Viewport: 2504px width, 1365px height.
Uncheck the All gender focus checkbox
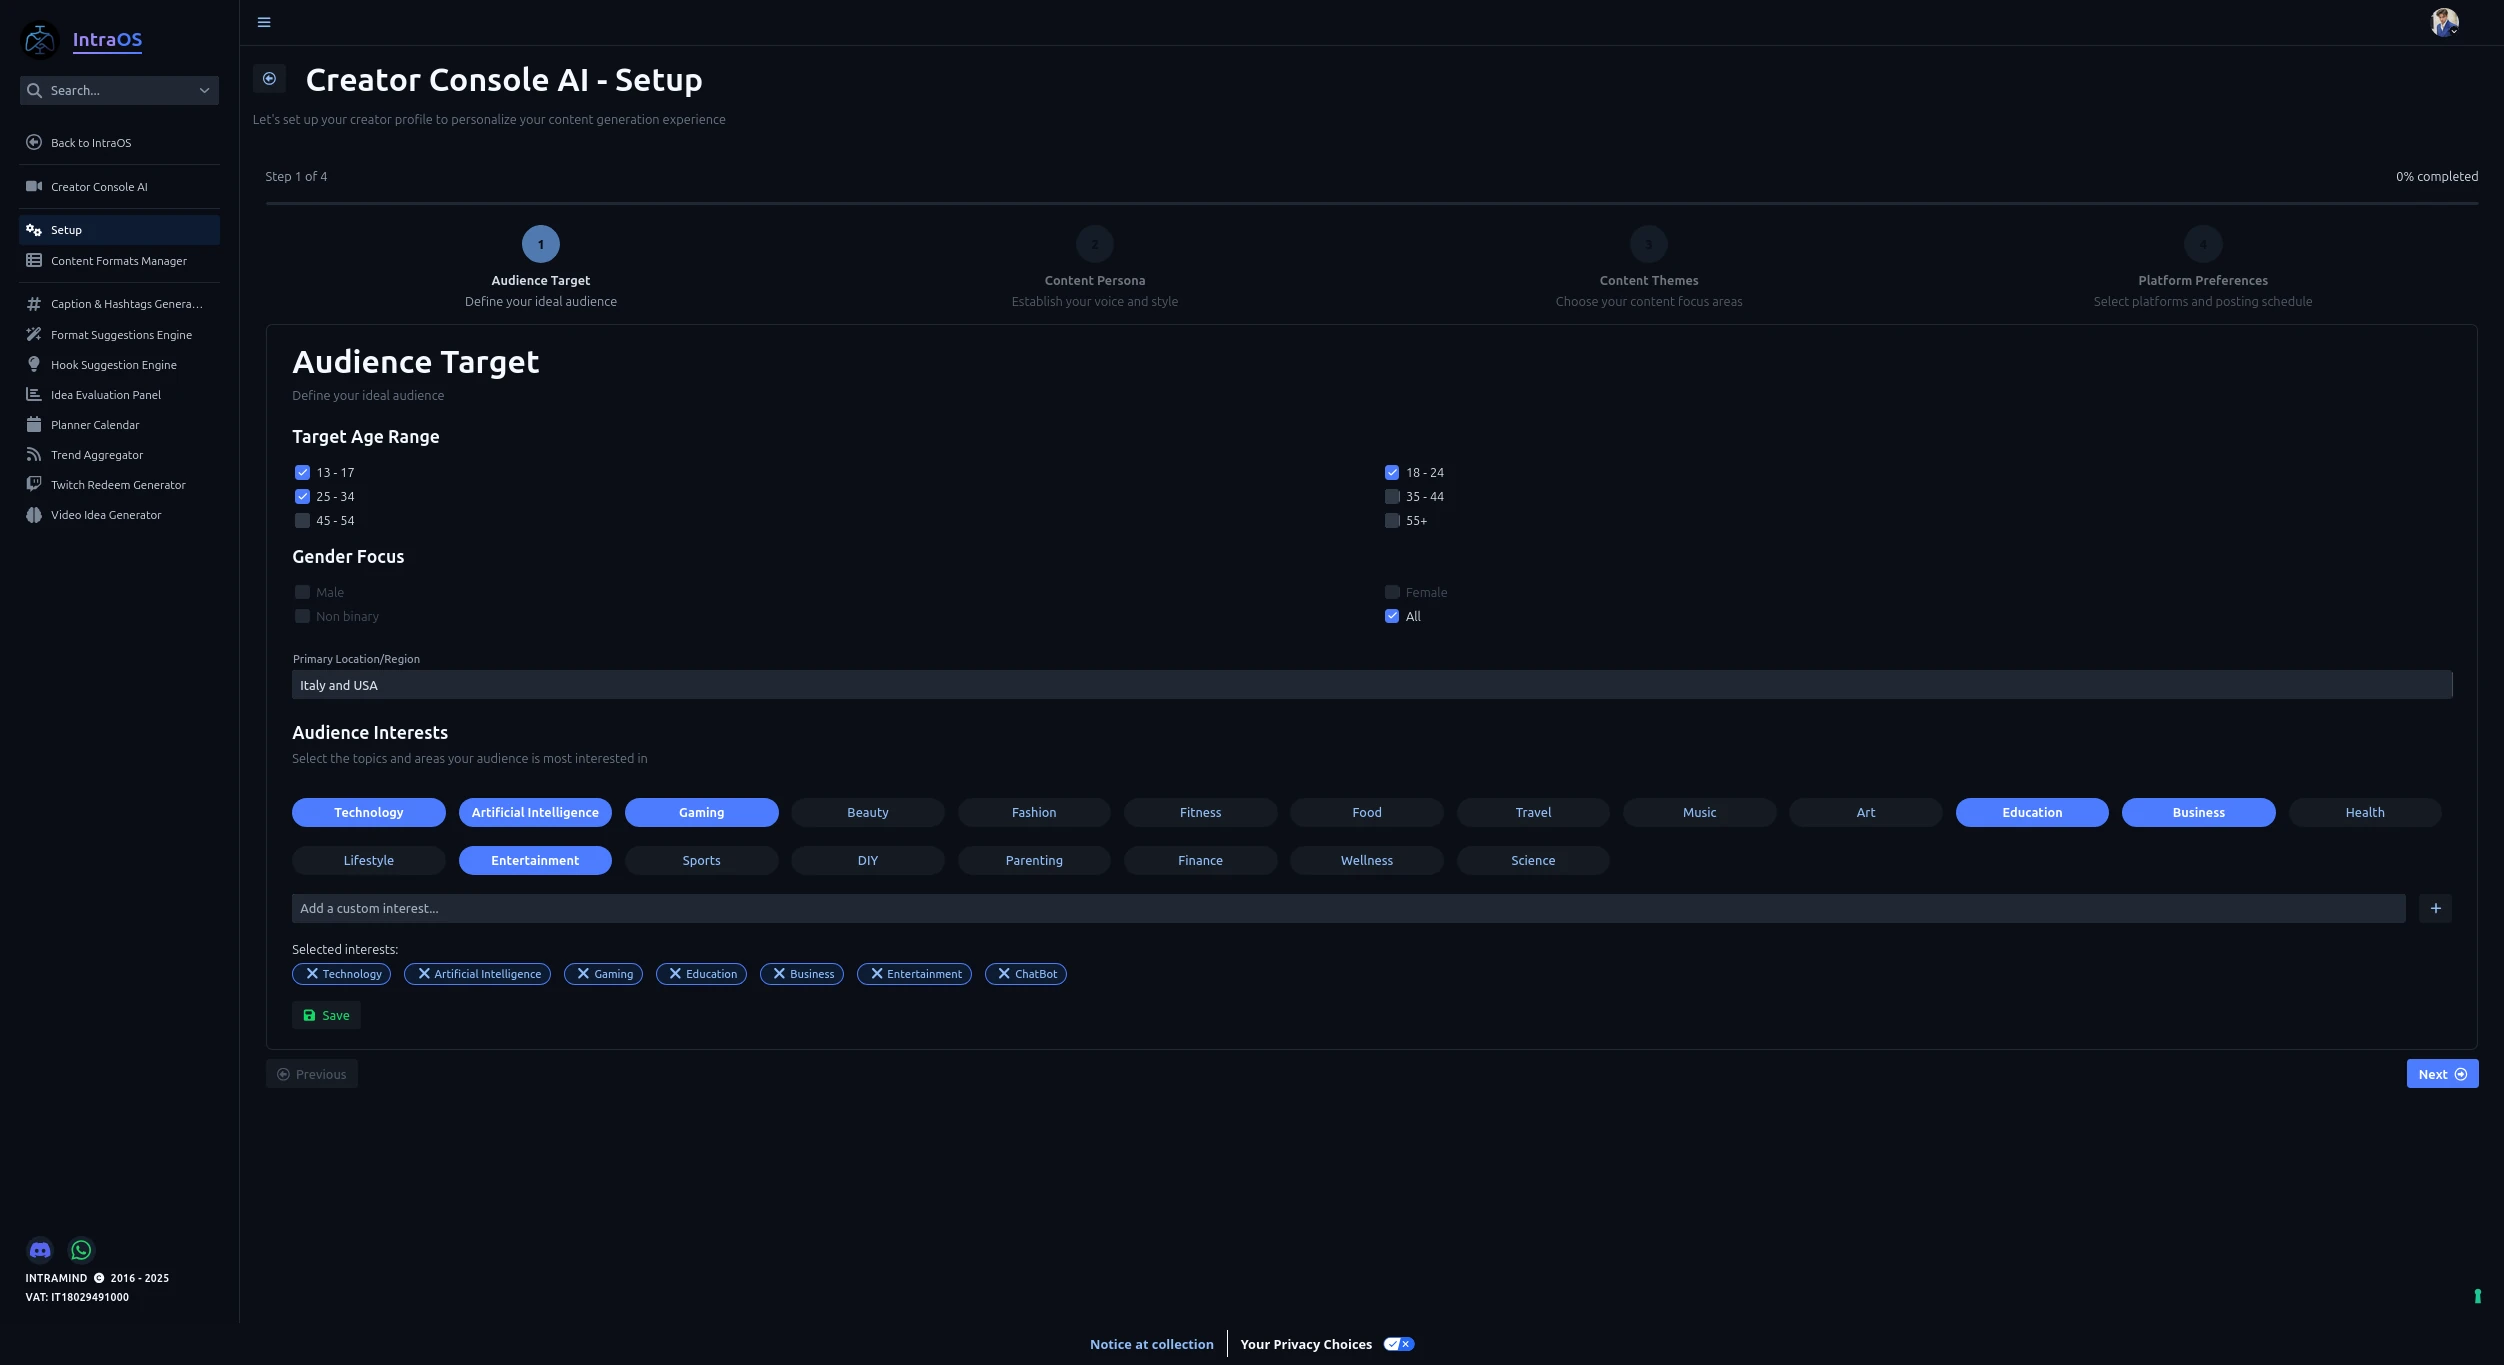1392,617
